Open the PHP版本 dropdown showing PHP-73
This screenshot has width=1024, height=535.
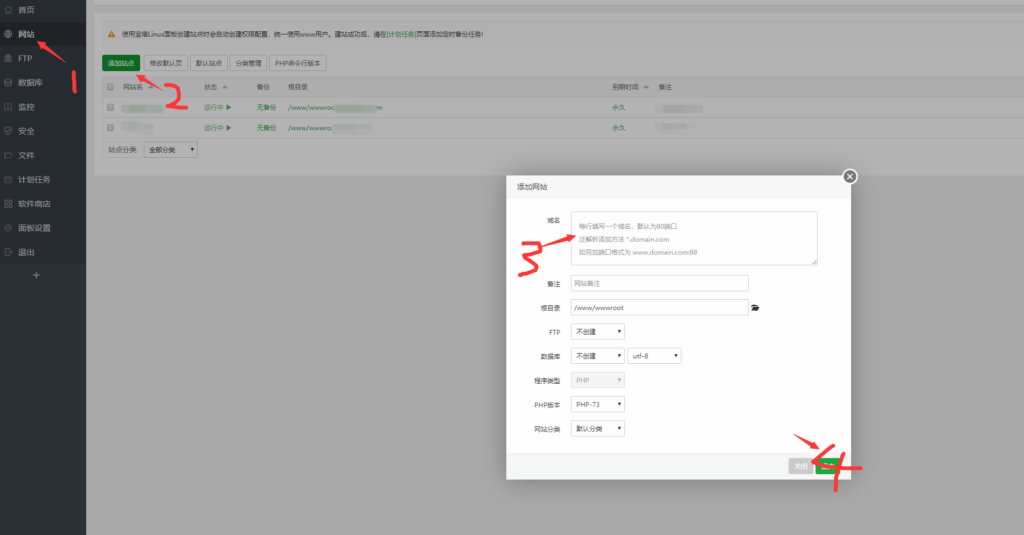pos(598,404)
